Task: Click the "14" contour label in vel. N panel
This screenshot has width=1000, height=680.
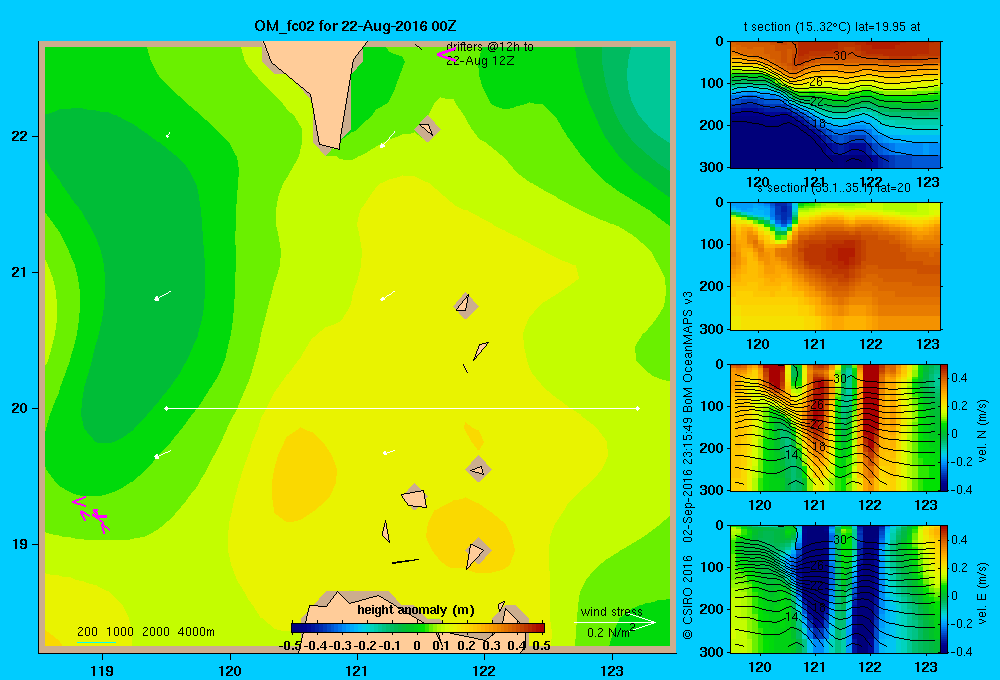Action: point(791,455)
